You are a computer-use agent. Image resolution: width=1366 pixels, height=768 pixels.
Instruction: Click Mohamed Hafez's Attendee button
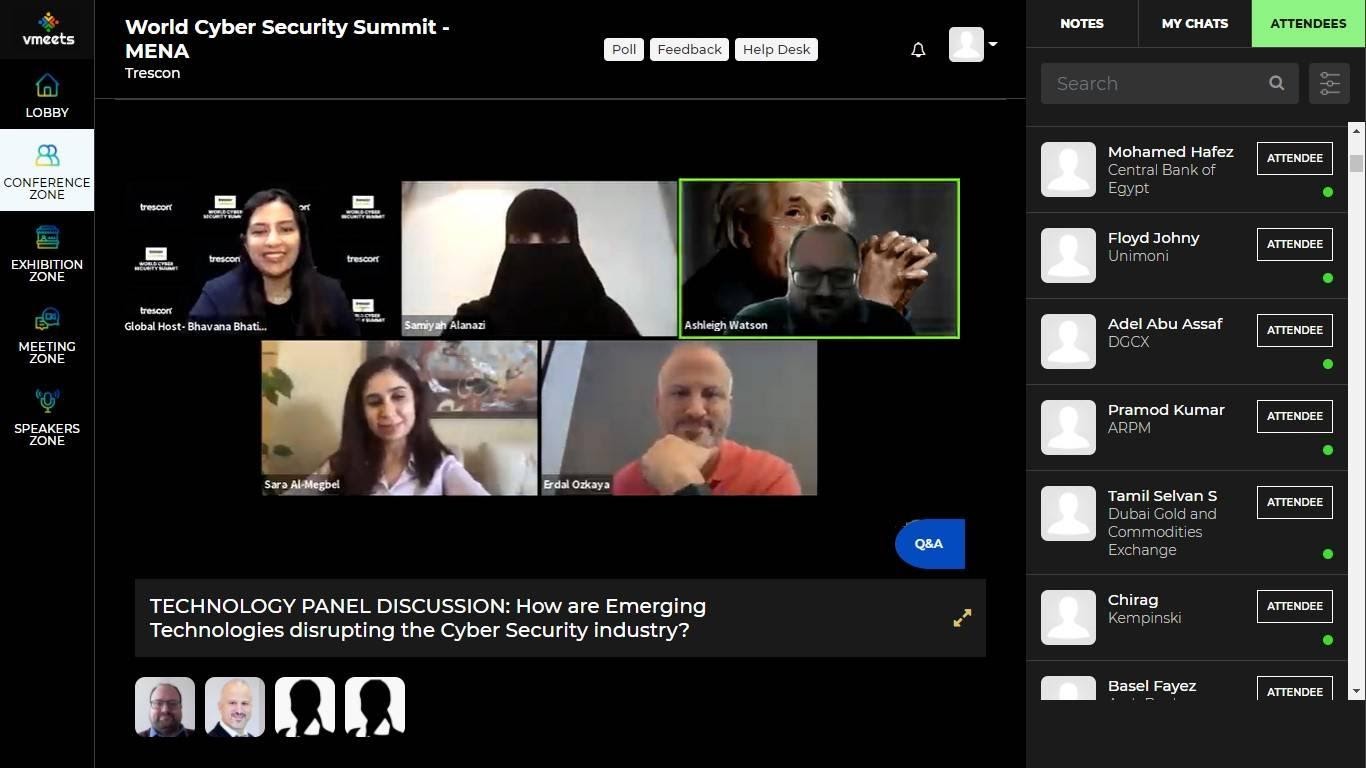click(x=1295, y=158)
